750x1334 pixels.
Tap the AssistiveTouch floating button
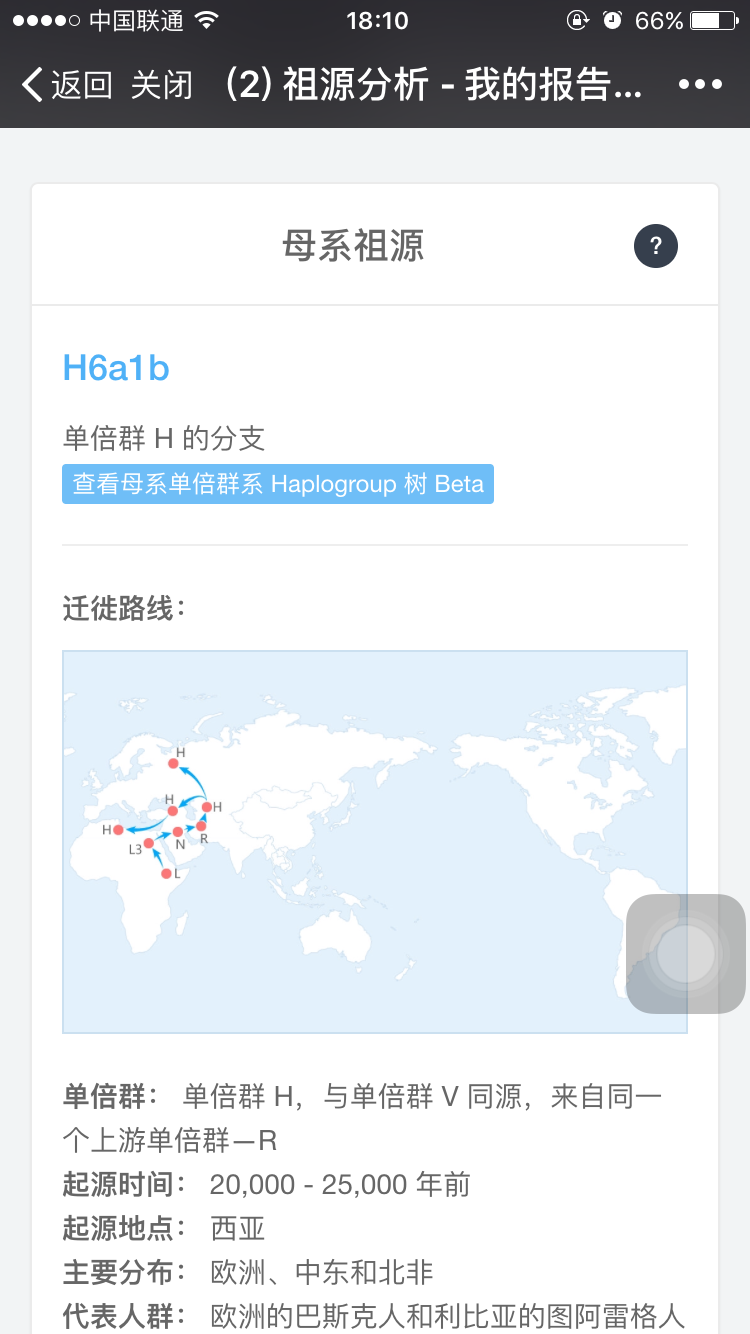click(686, 954)
